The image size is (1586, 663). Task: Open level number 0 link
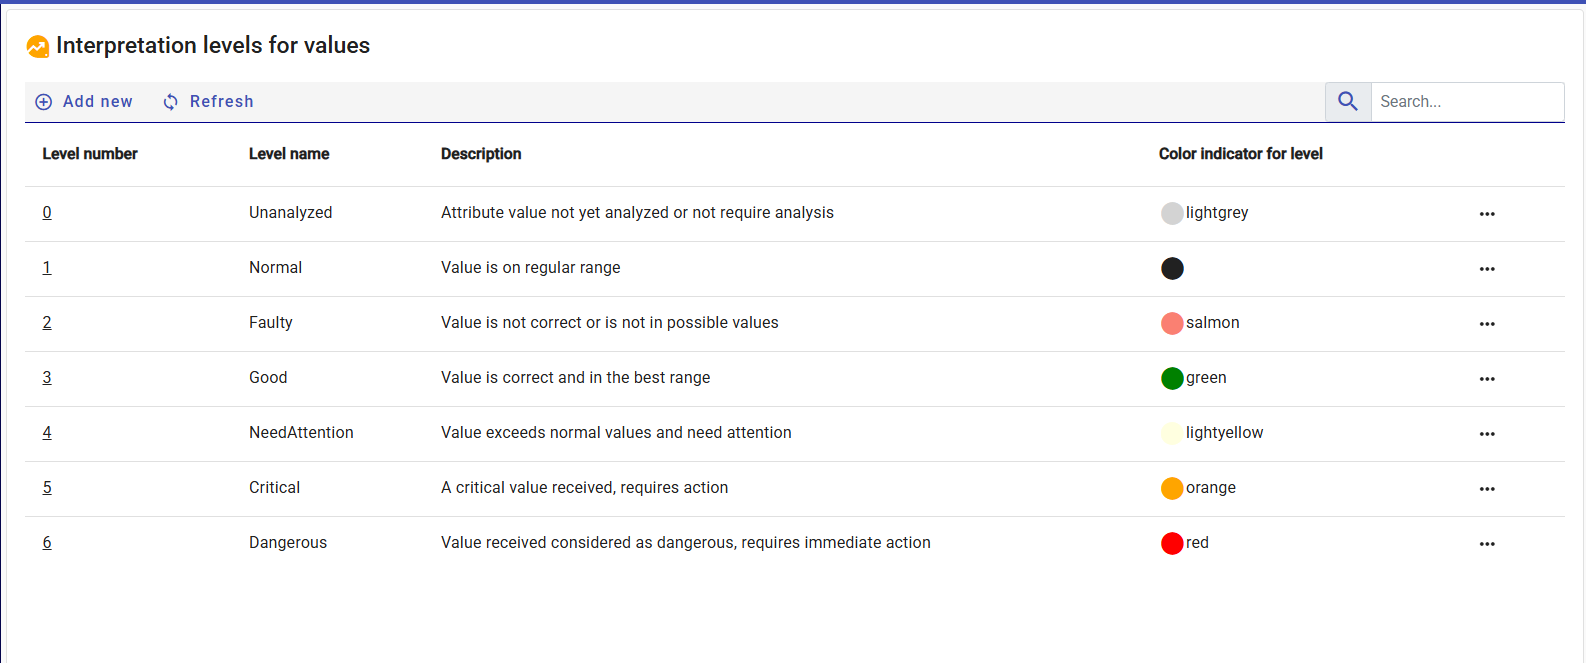point(47,213)
